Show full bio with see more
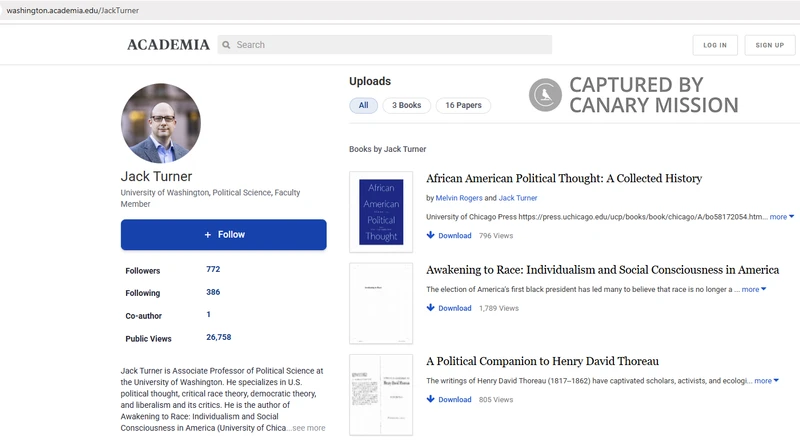 coord(307,428)
